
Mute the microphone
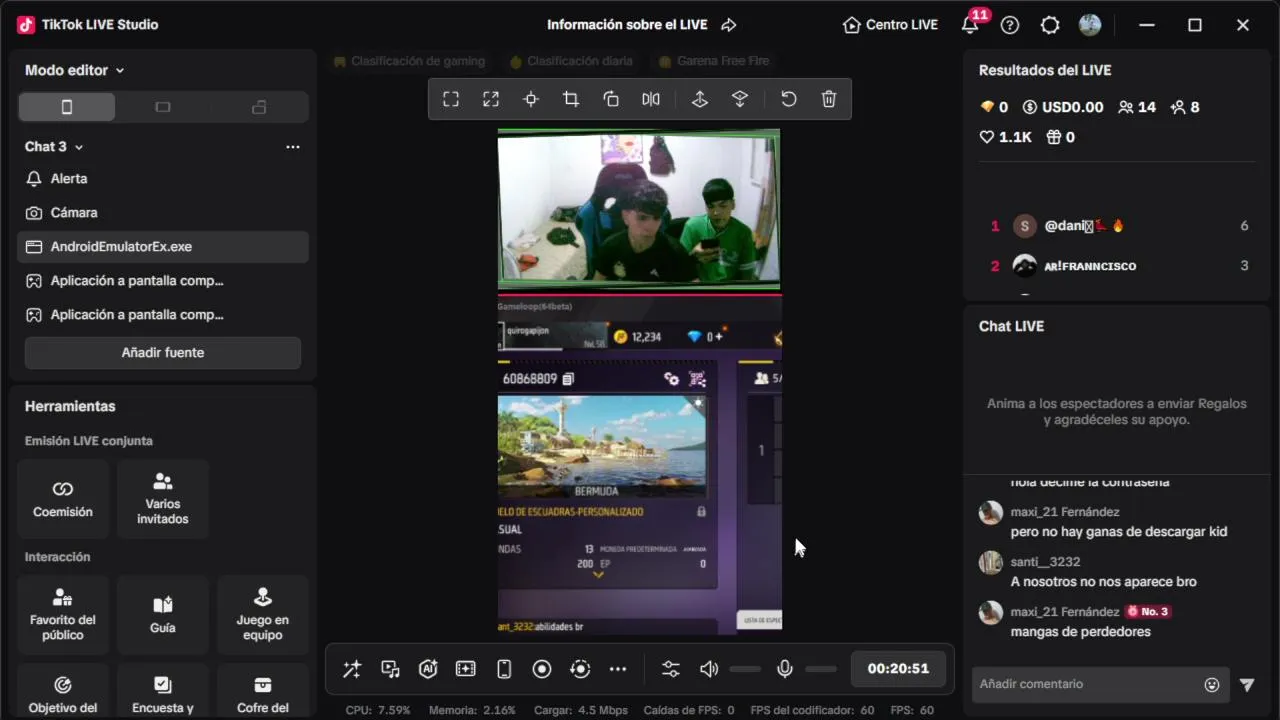coord(785,669)
